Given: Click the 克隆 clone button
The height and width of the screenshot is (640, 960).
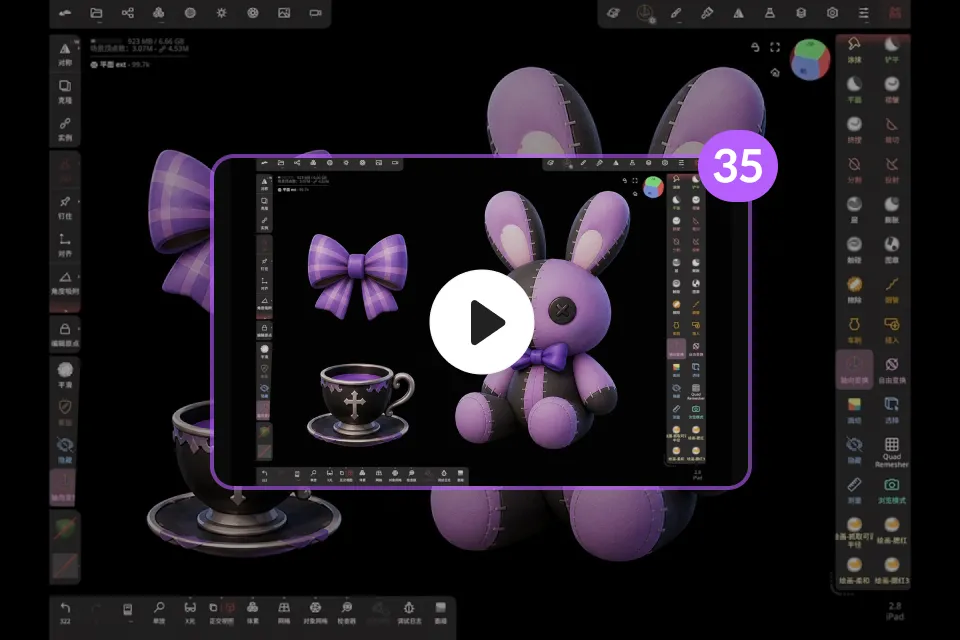Looking at the screenshot, I should click(65, 91).
